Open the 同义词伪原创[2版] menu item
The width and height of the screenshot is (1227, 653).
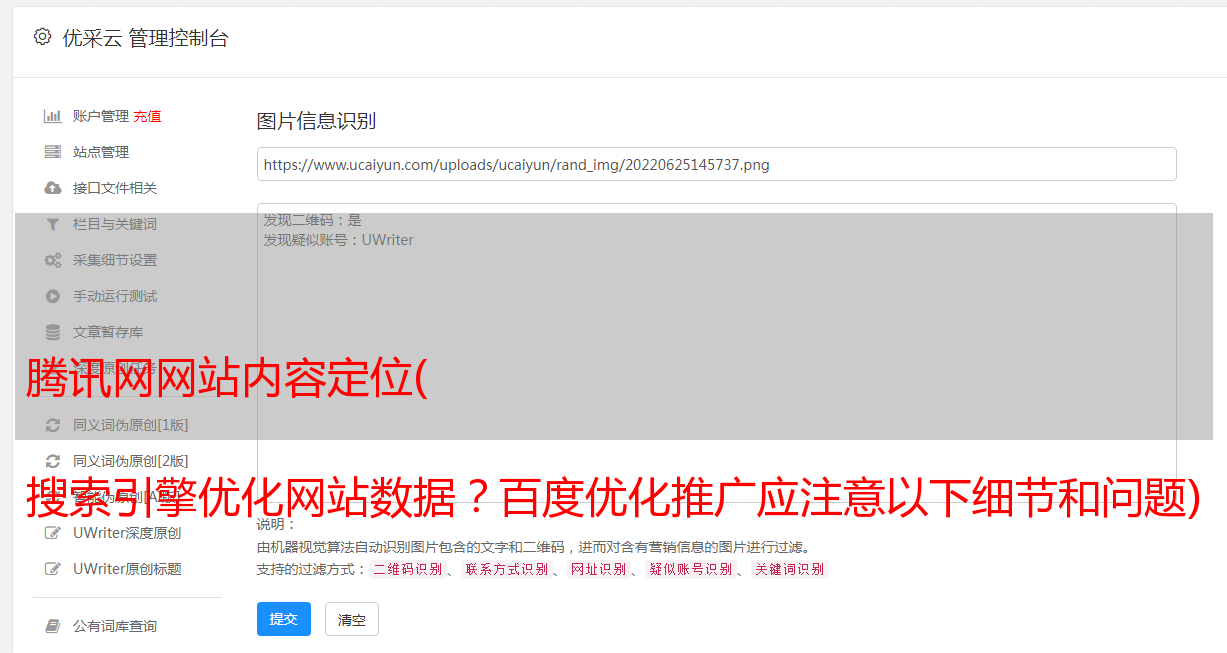130,461
